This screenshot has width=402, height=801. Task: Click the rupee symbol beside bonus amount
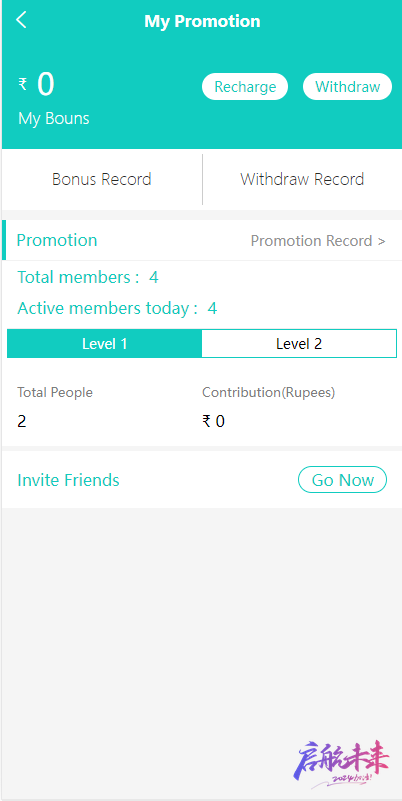tap(23, 83)
